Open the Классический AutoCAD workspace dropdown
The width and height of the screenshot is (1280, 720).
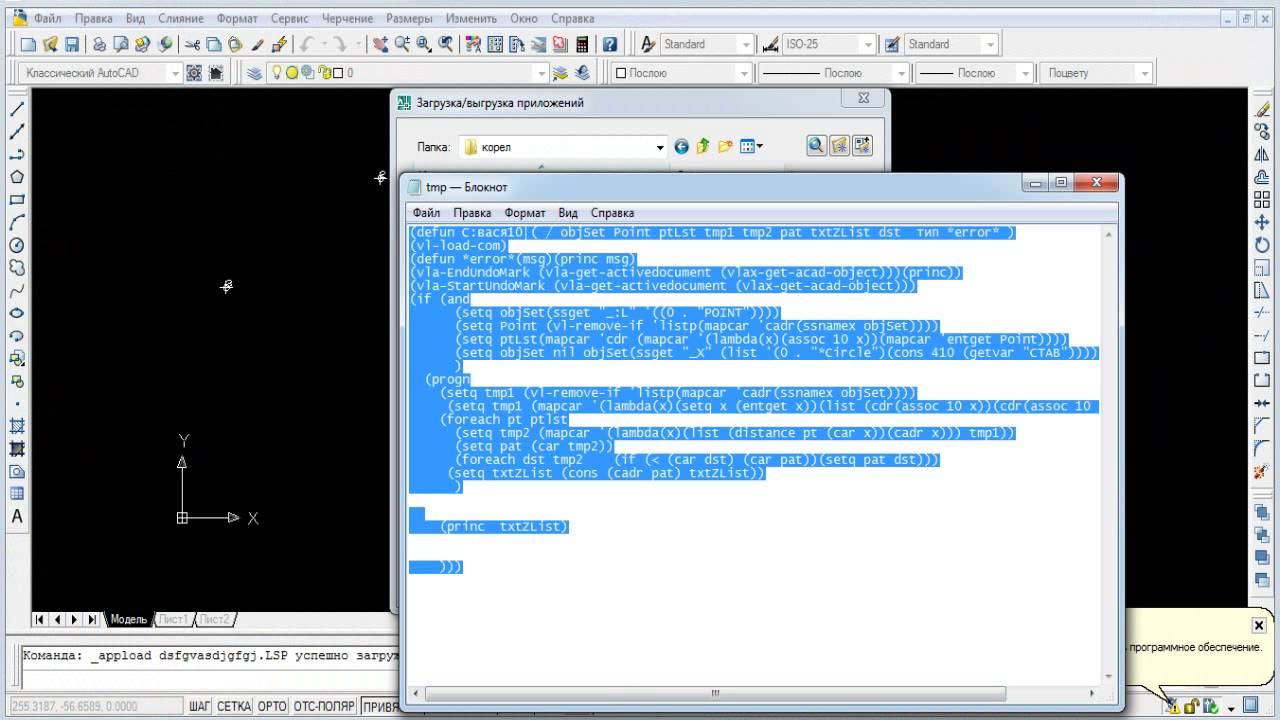(x=175, y=73)
